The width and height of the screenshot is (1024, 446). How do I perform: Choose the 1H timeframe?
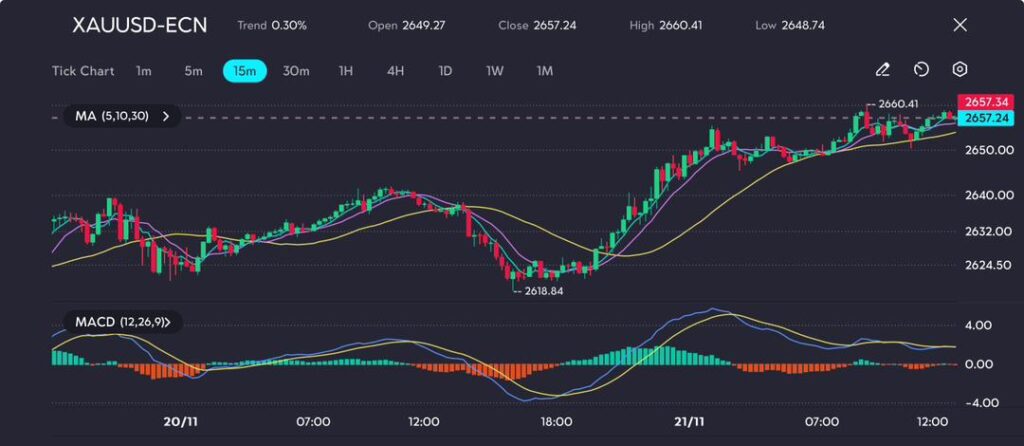(346, 71)
